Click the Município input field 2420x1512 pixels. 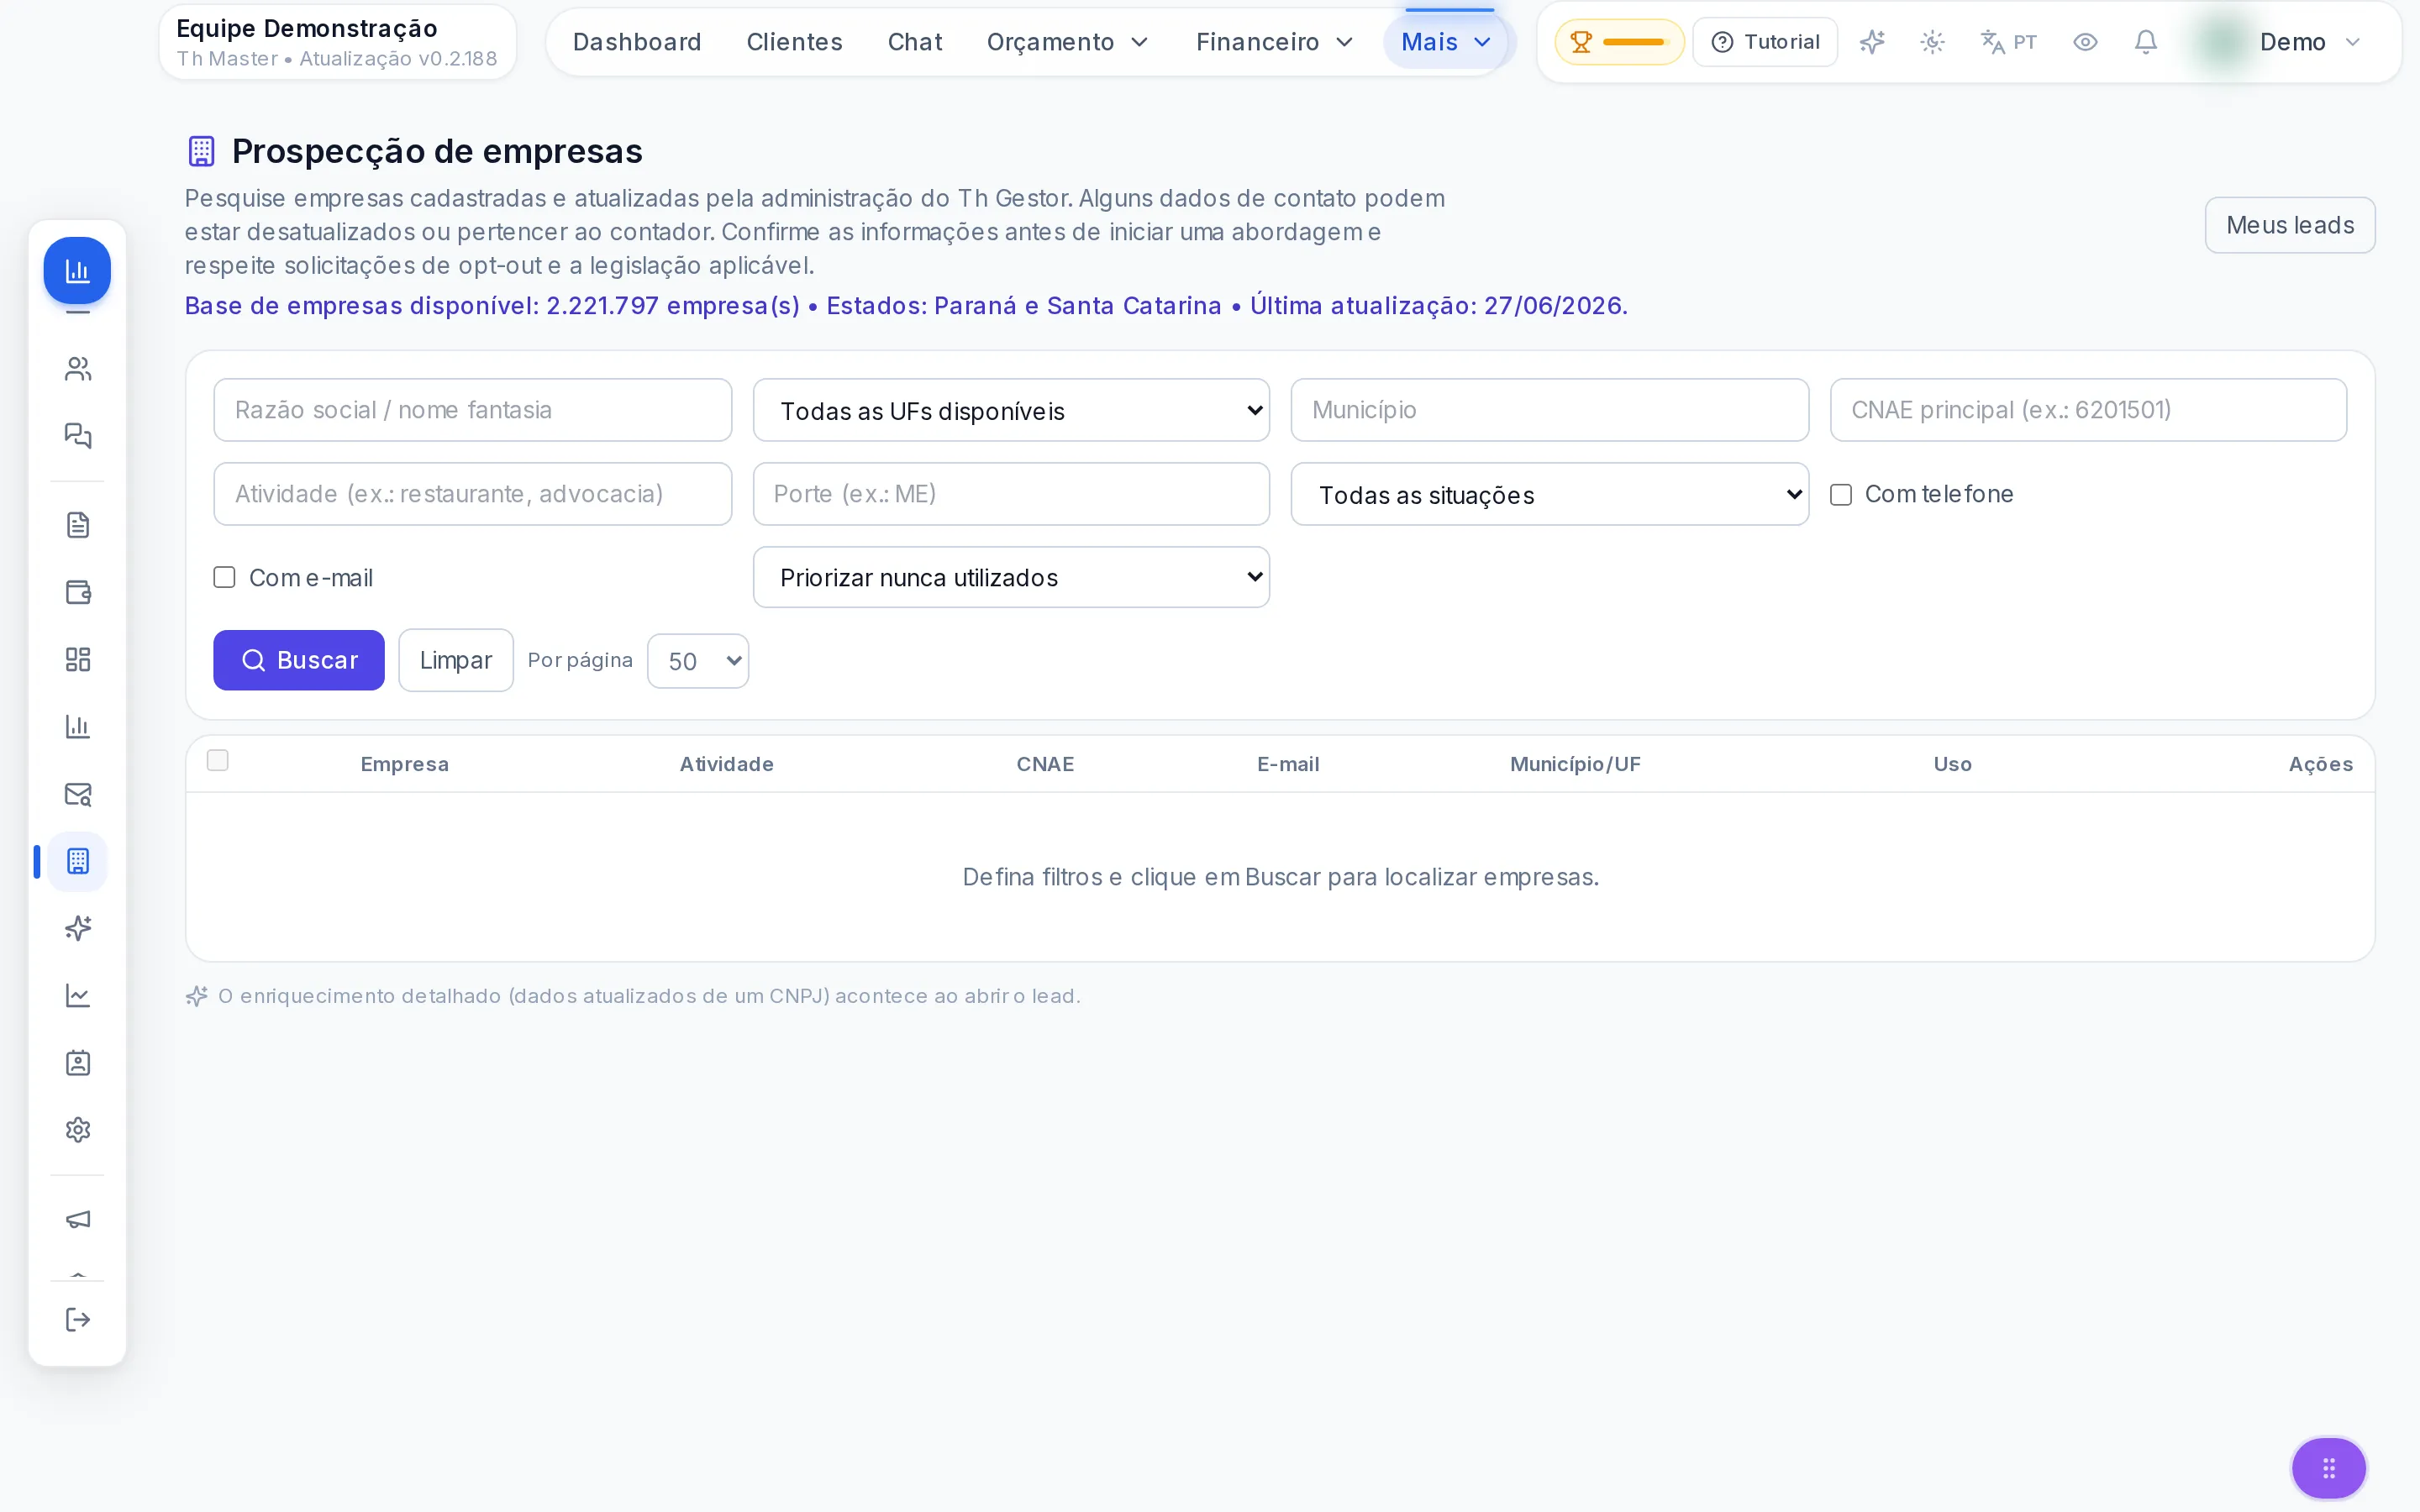(1549, 410)
